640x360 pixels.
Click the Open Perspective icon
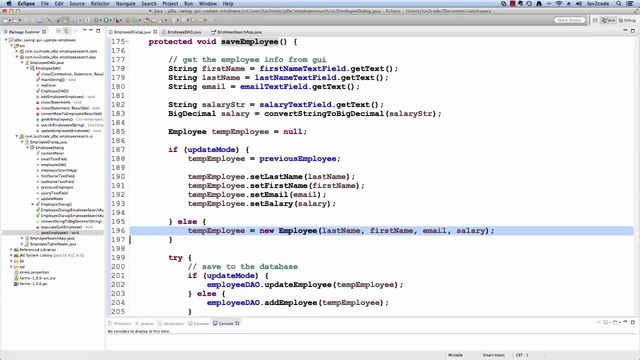tap(595, 20)
